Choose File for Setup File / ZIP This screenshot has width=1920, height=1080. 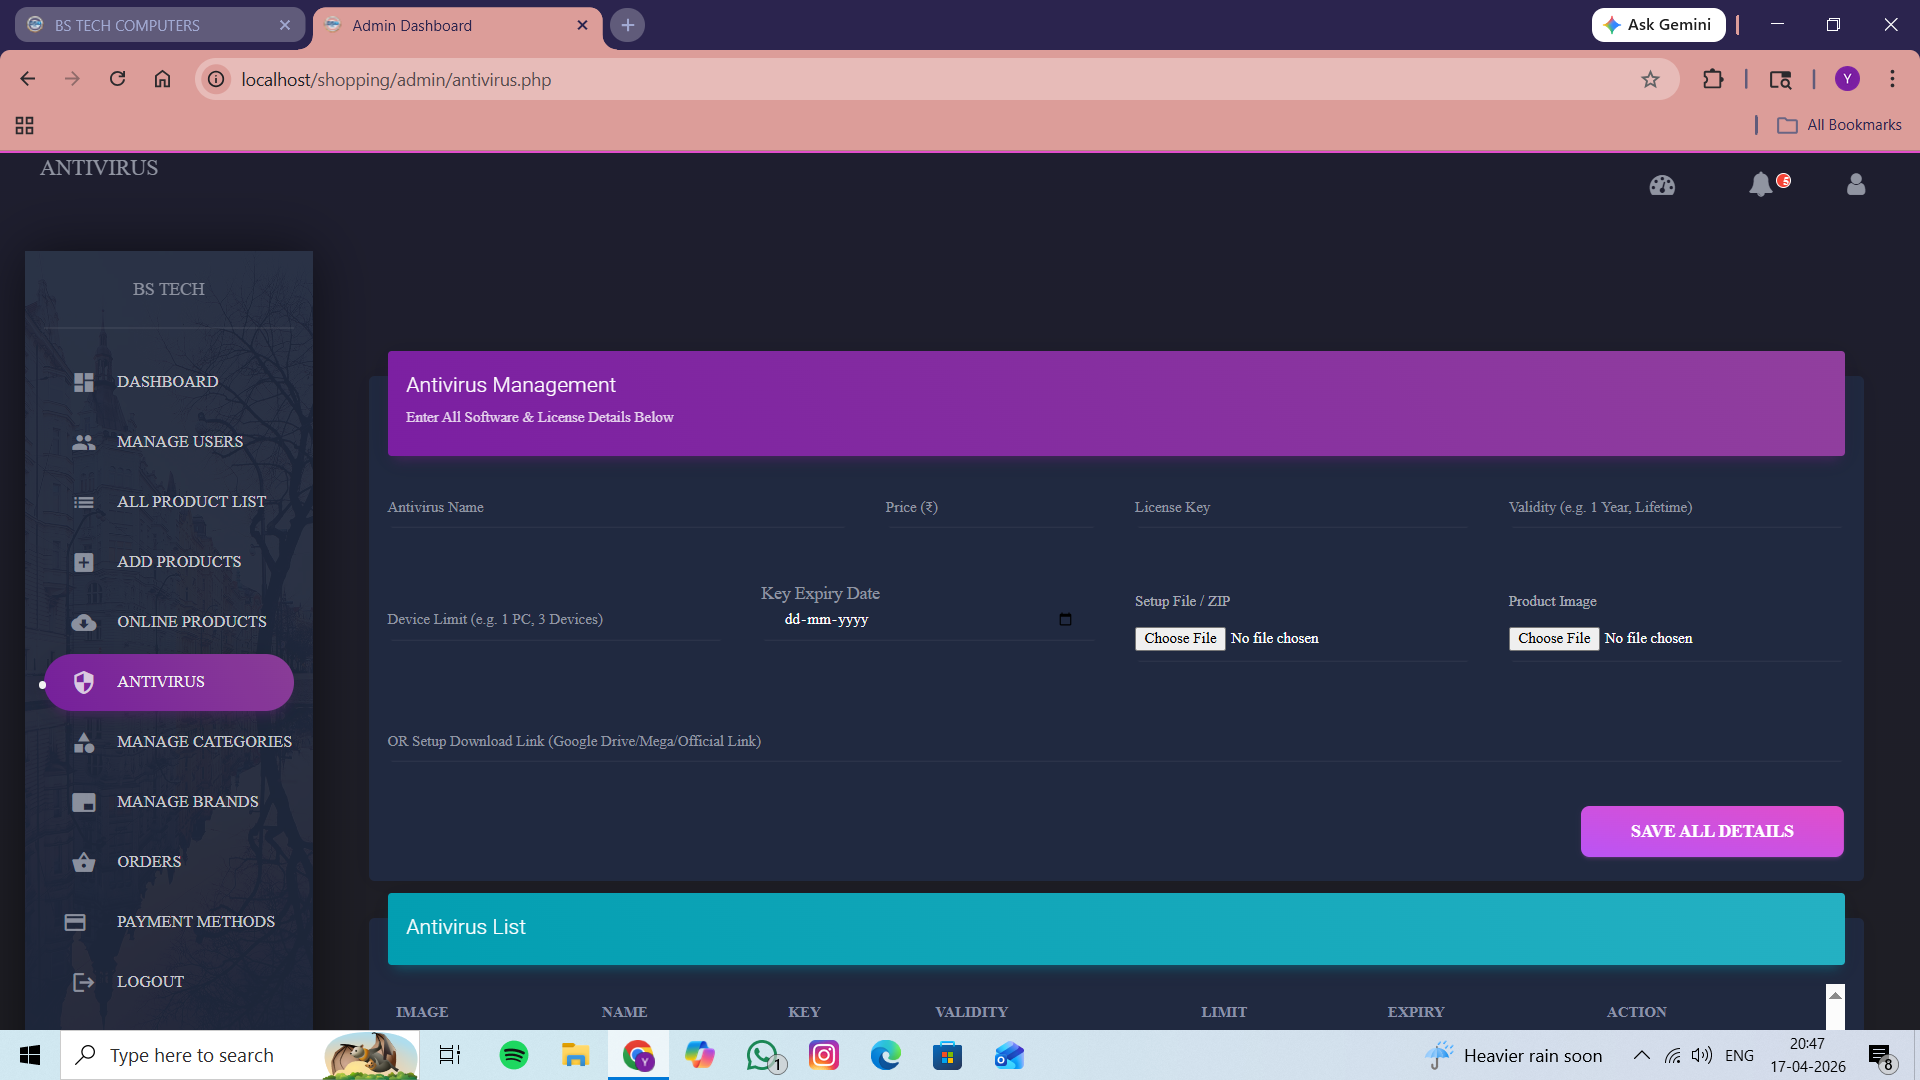coord(1180,639)
